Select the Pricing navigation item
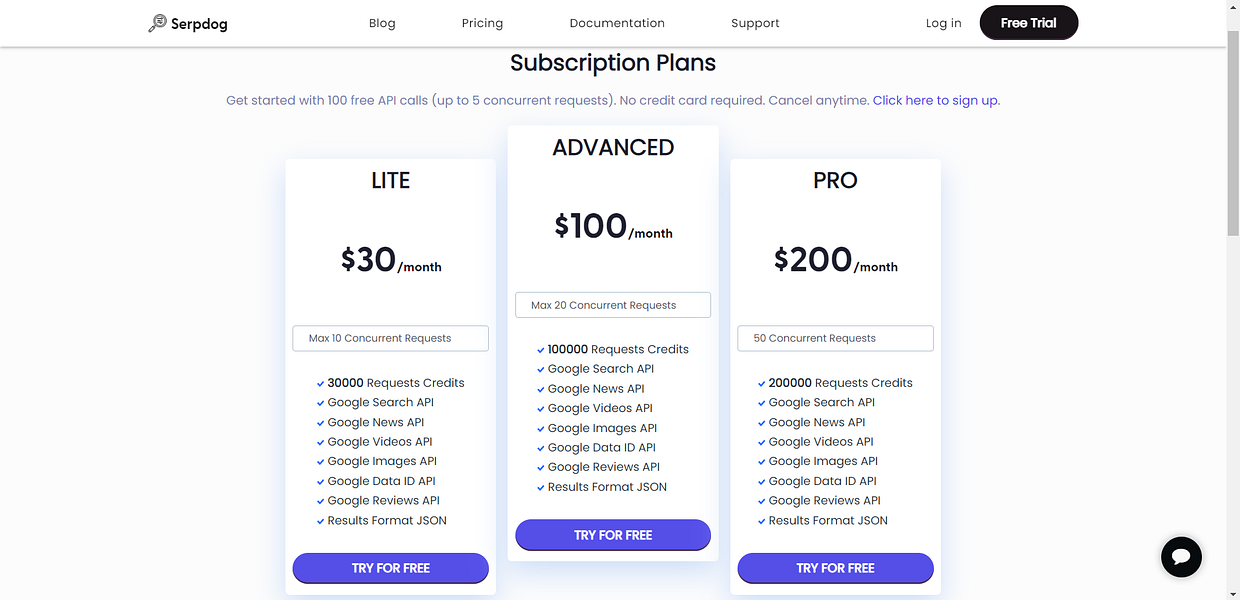1240x600 pixels. pyautogui.click(x=482, y=22)
